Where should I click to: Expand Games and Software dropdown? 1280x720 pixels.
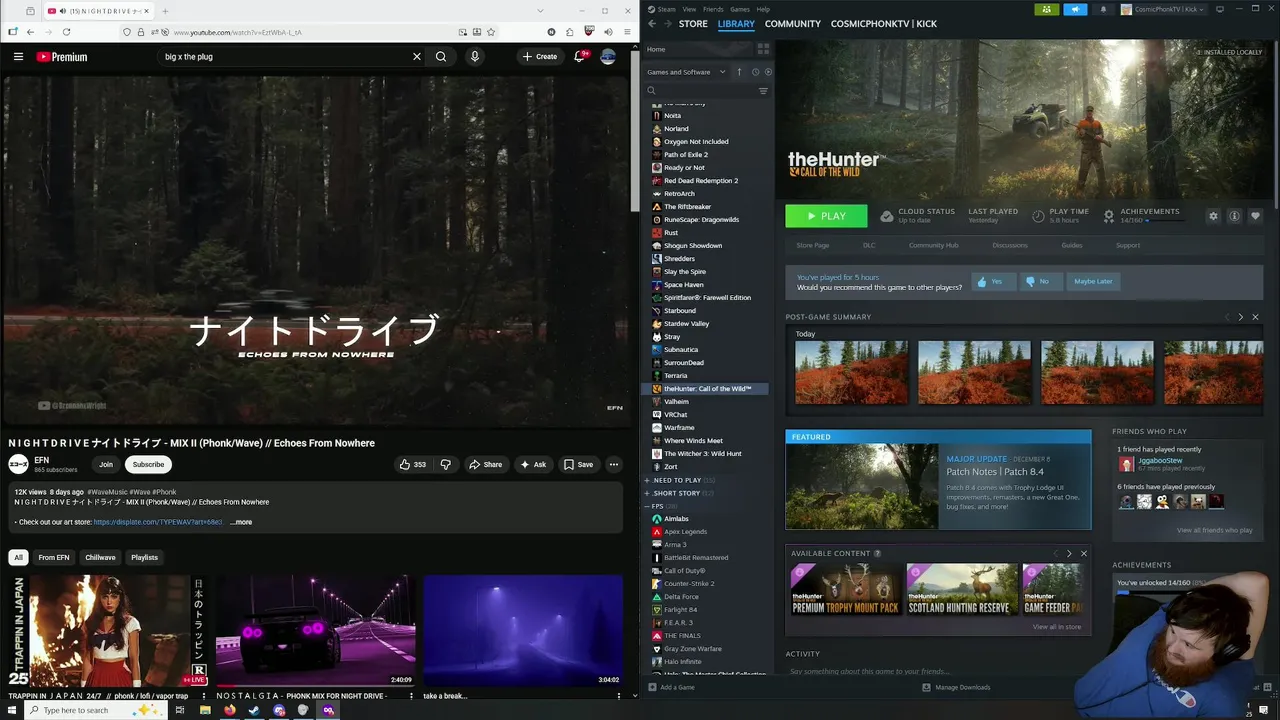point(686,72)
